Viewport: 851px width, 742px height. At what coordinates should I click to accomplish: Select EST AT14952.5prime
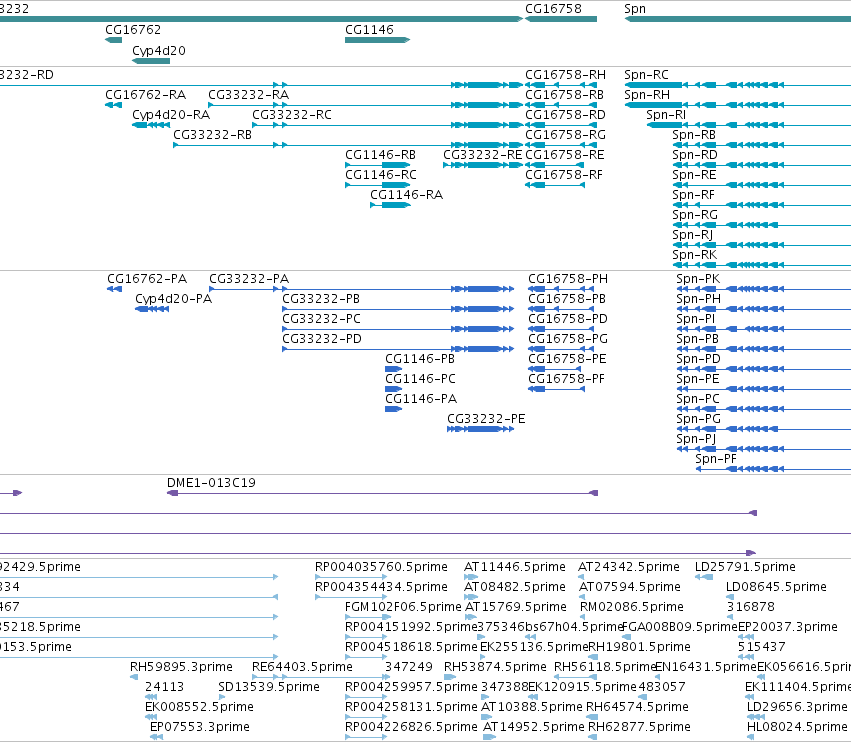[532, 727]
